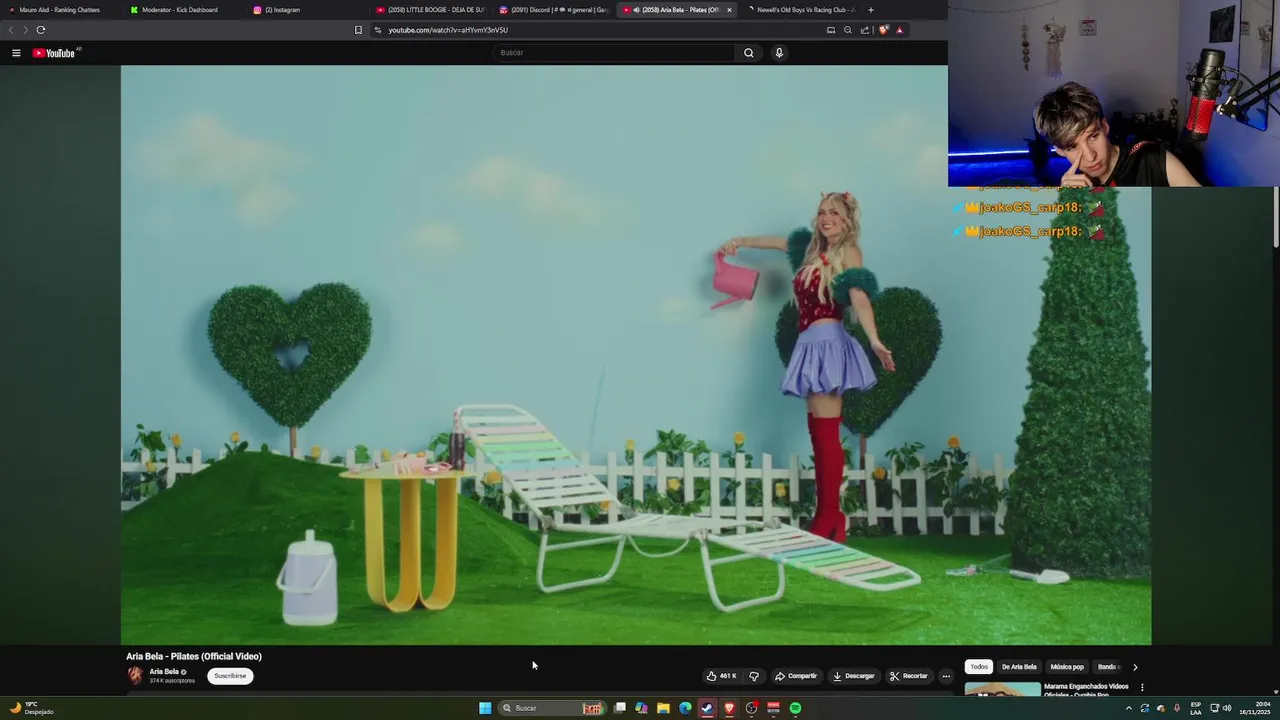Open the ESP LAA keyboard language switcher
This screenshot has height=720, width=1280.
(x=1196, y=708)
